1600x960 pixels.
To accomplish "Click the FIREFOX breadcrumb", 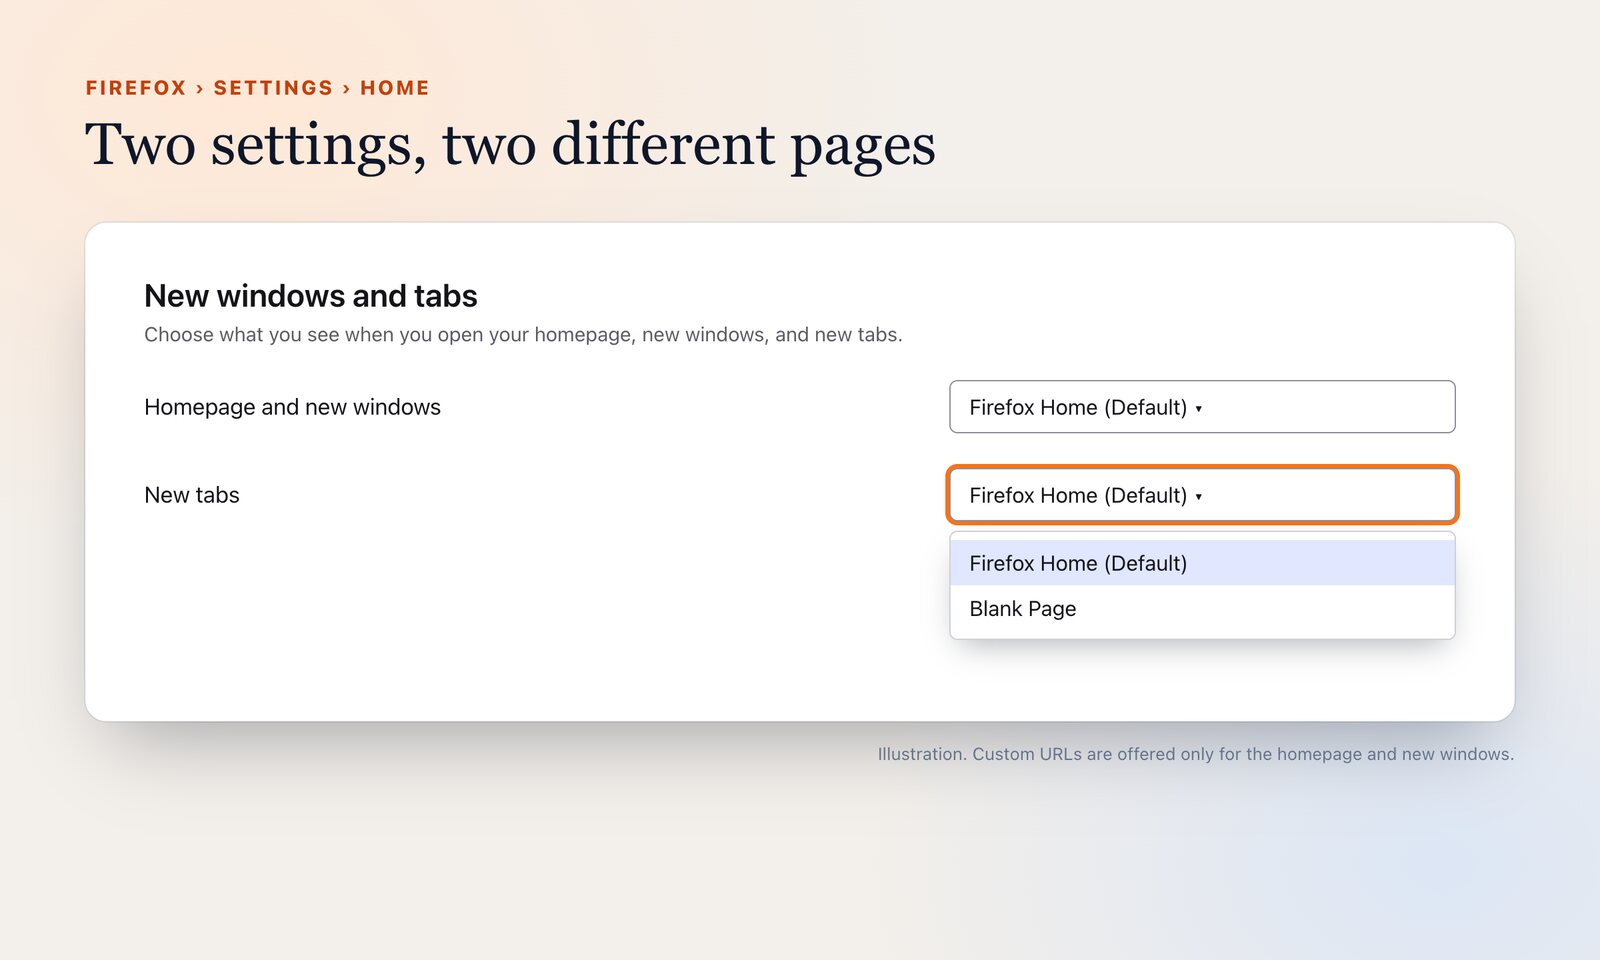I will click(136, 88).
